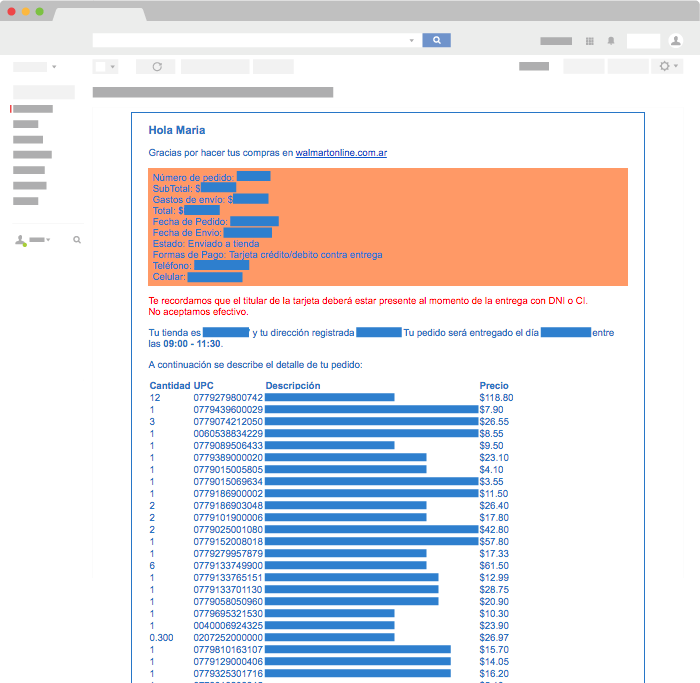Expand the mail label dropdown in sidebar
Viewport: 700px width, 683px height.
click(54, 67)
